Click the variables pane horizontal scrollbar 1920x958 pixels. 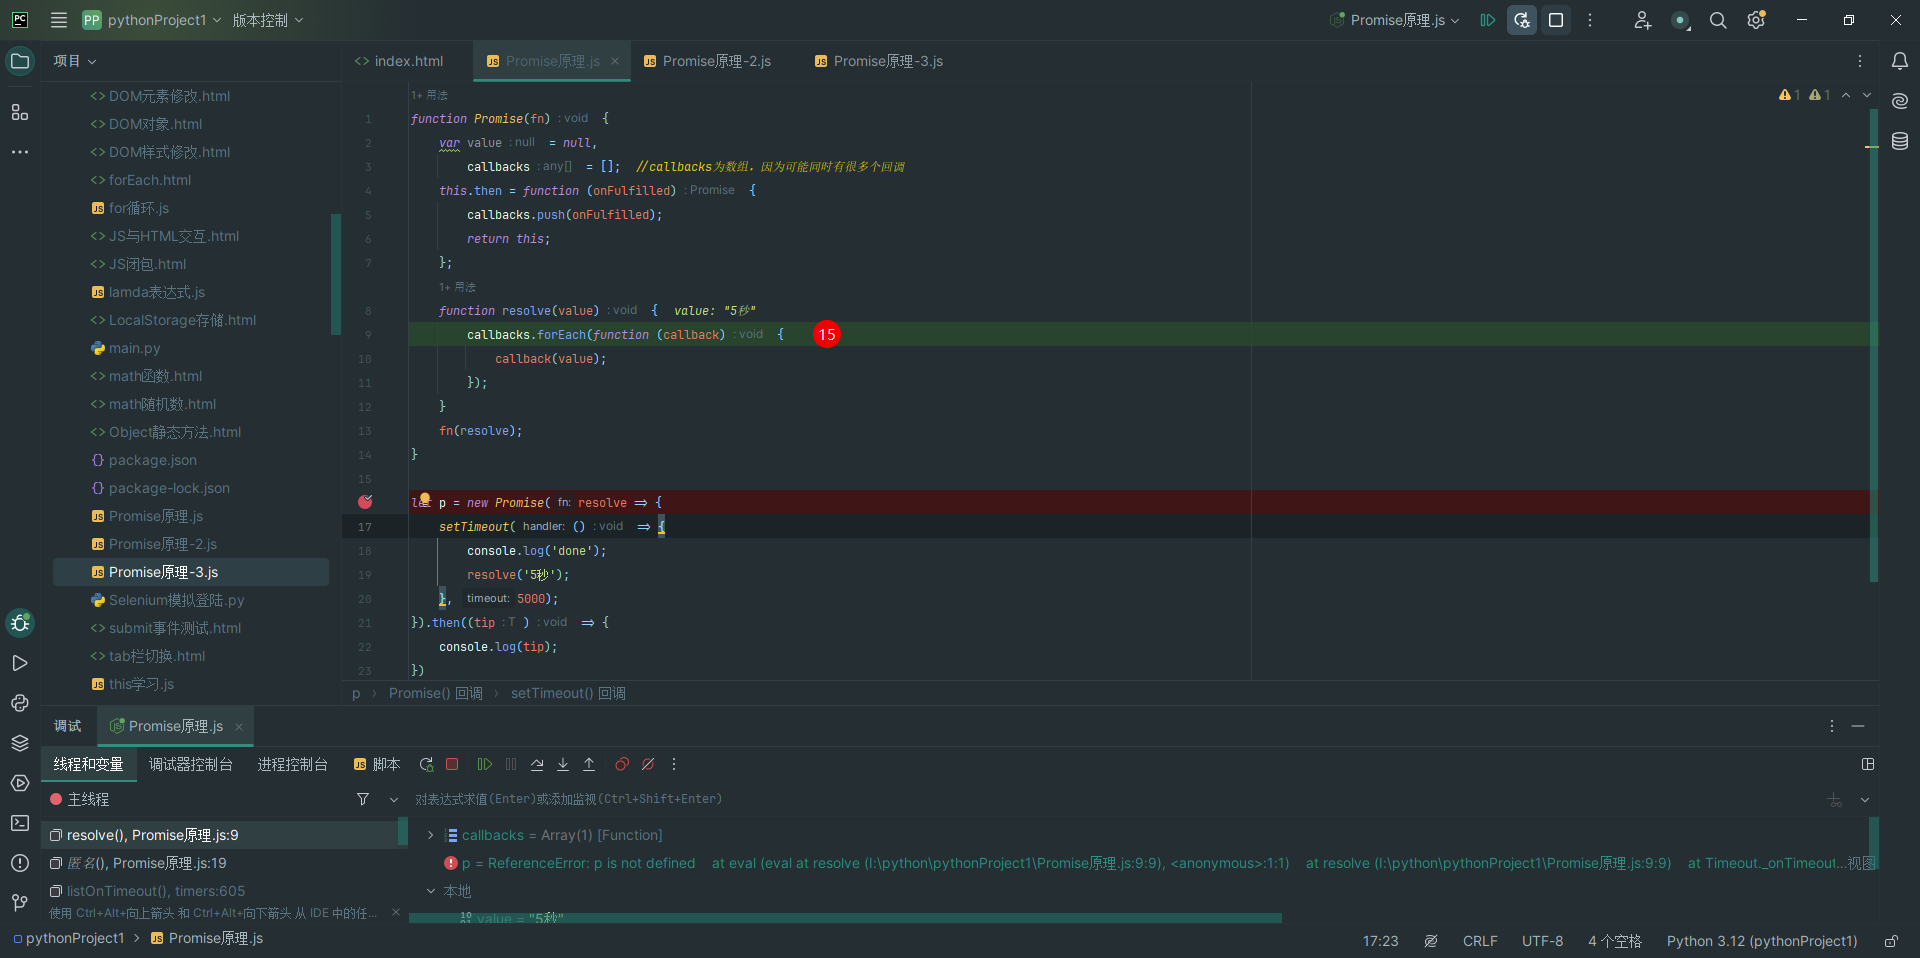point(845,917)
